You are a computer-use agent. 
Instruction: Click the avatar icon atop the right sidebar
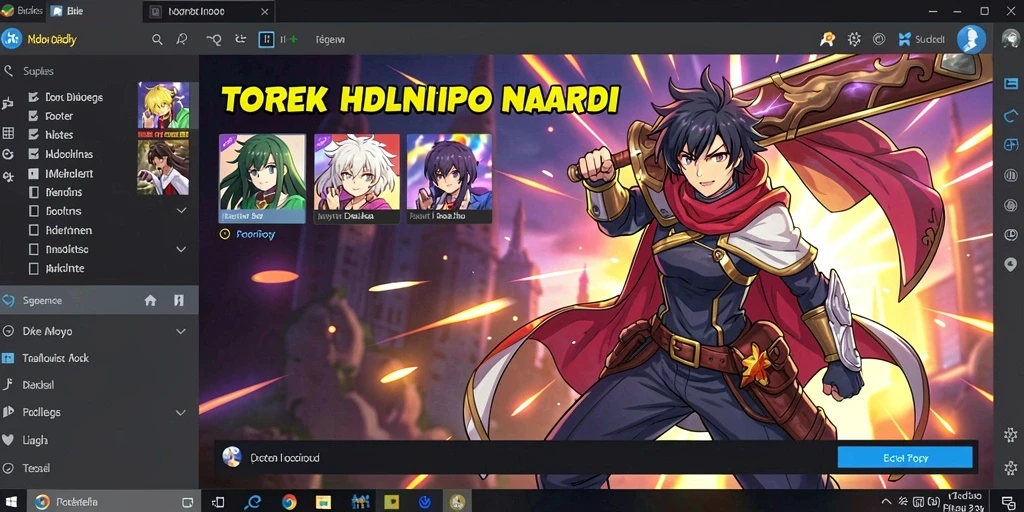(x=1010, y=39)
